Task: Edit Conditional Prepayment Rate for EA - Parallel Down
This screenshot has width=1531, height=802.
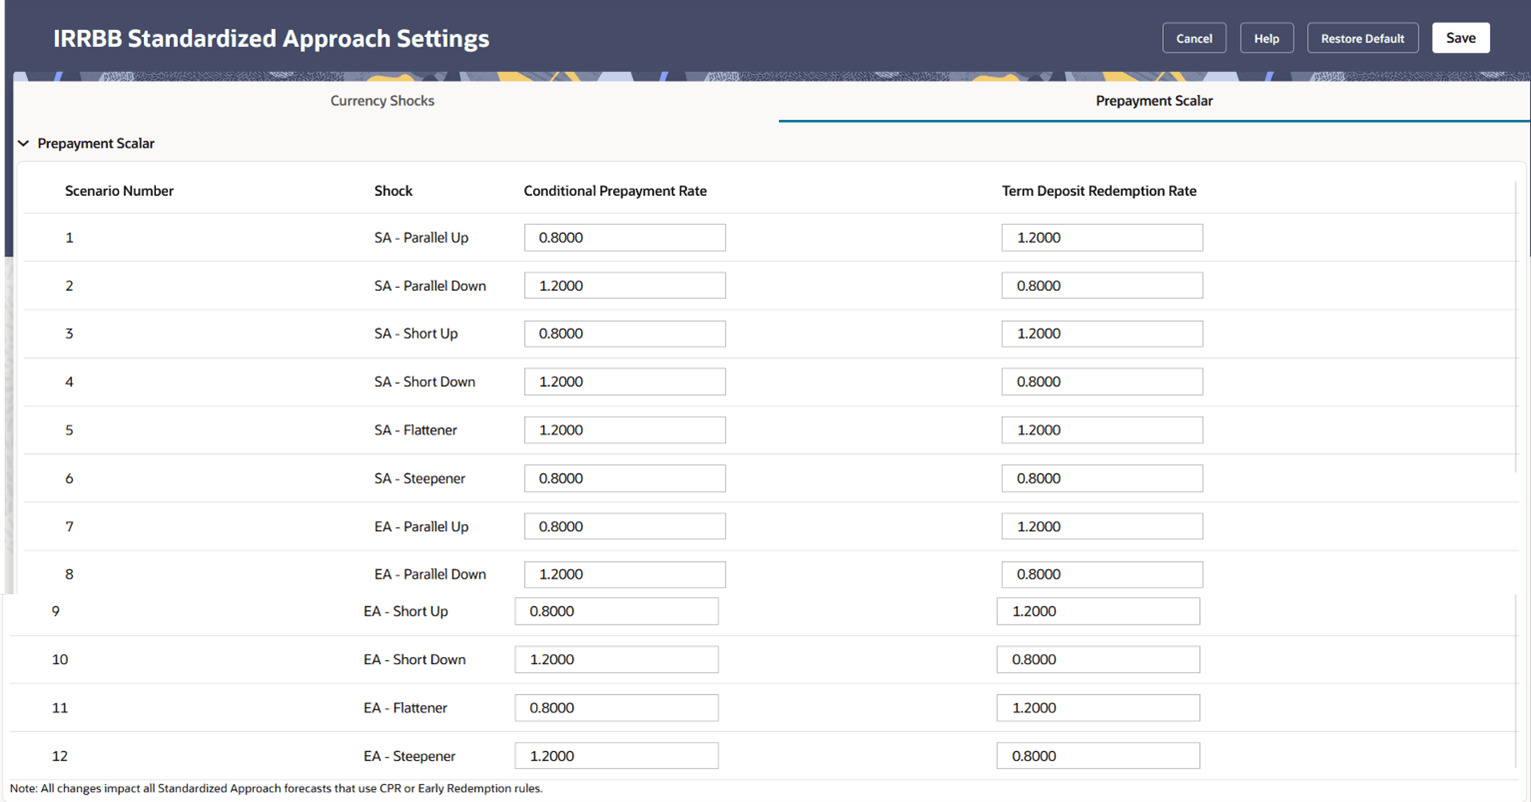Action: 625,574
